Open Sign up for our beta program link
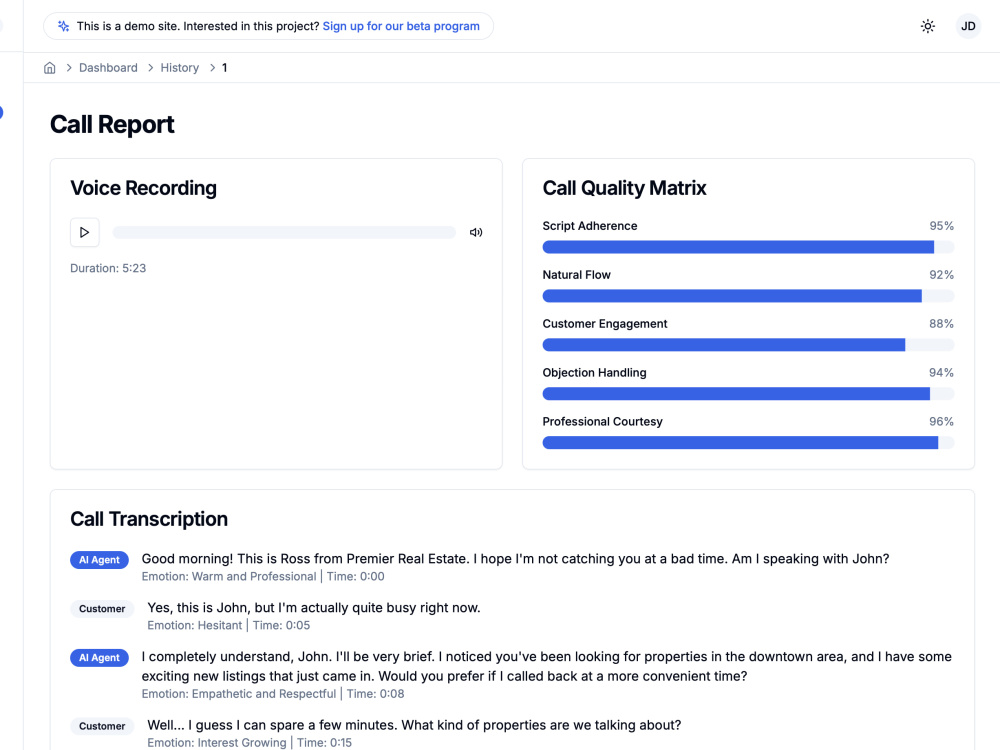Viewport: 1000px width, 750px height. pos(401,26)
